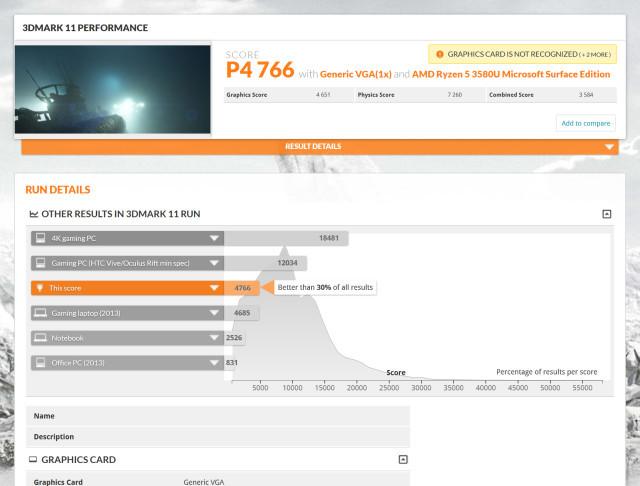Click the 3DMark 11 benchmark thumbnail image
The height and width of the screenshot is (486, 640).
click(113, 88)
